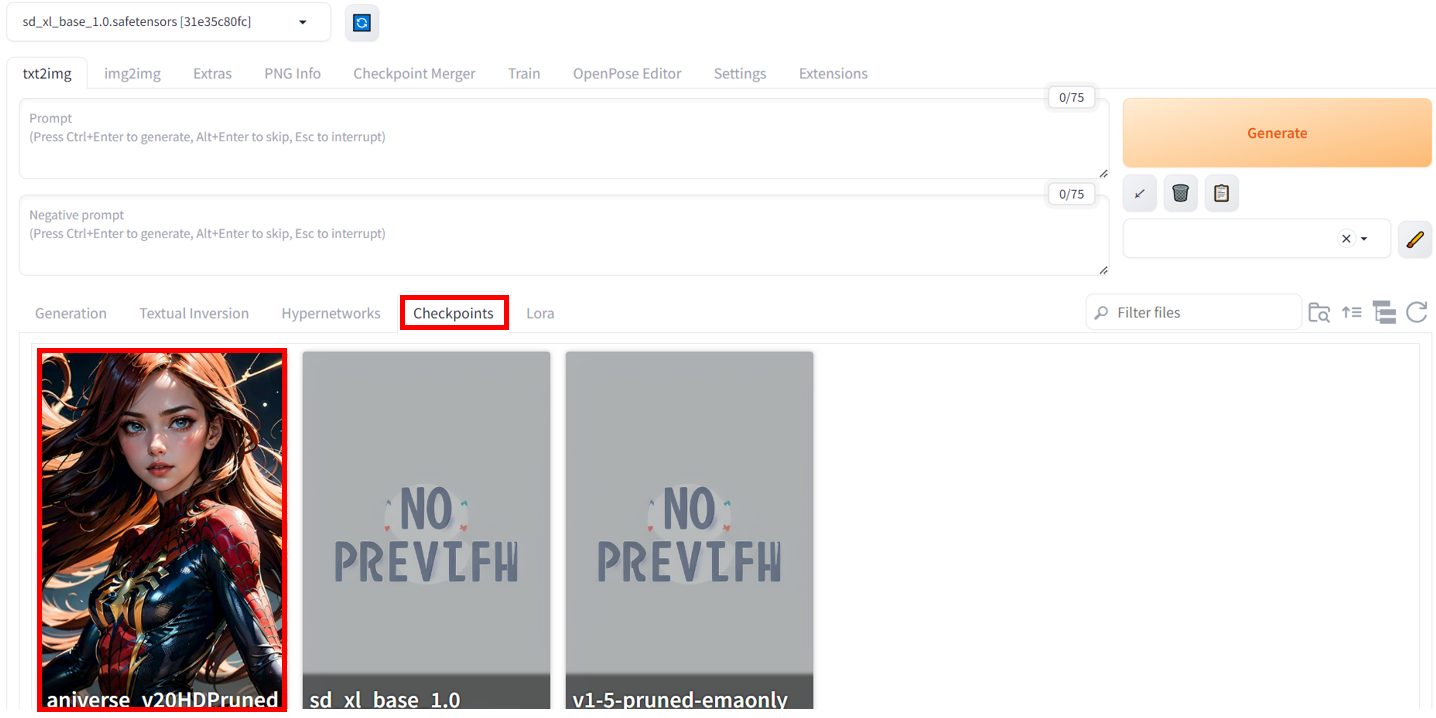Open the Train tab
Viewport: 1436px width, 718px height.
tap(524, 73)
